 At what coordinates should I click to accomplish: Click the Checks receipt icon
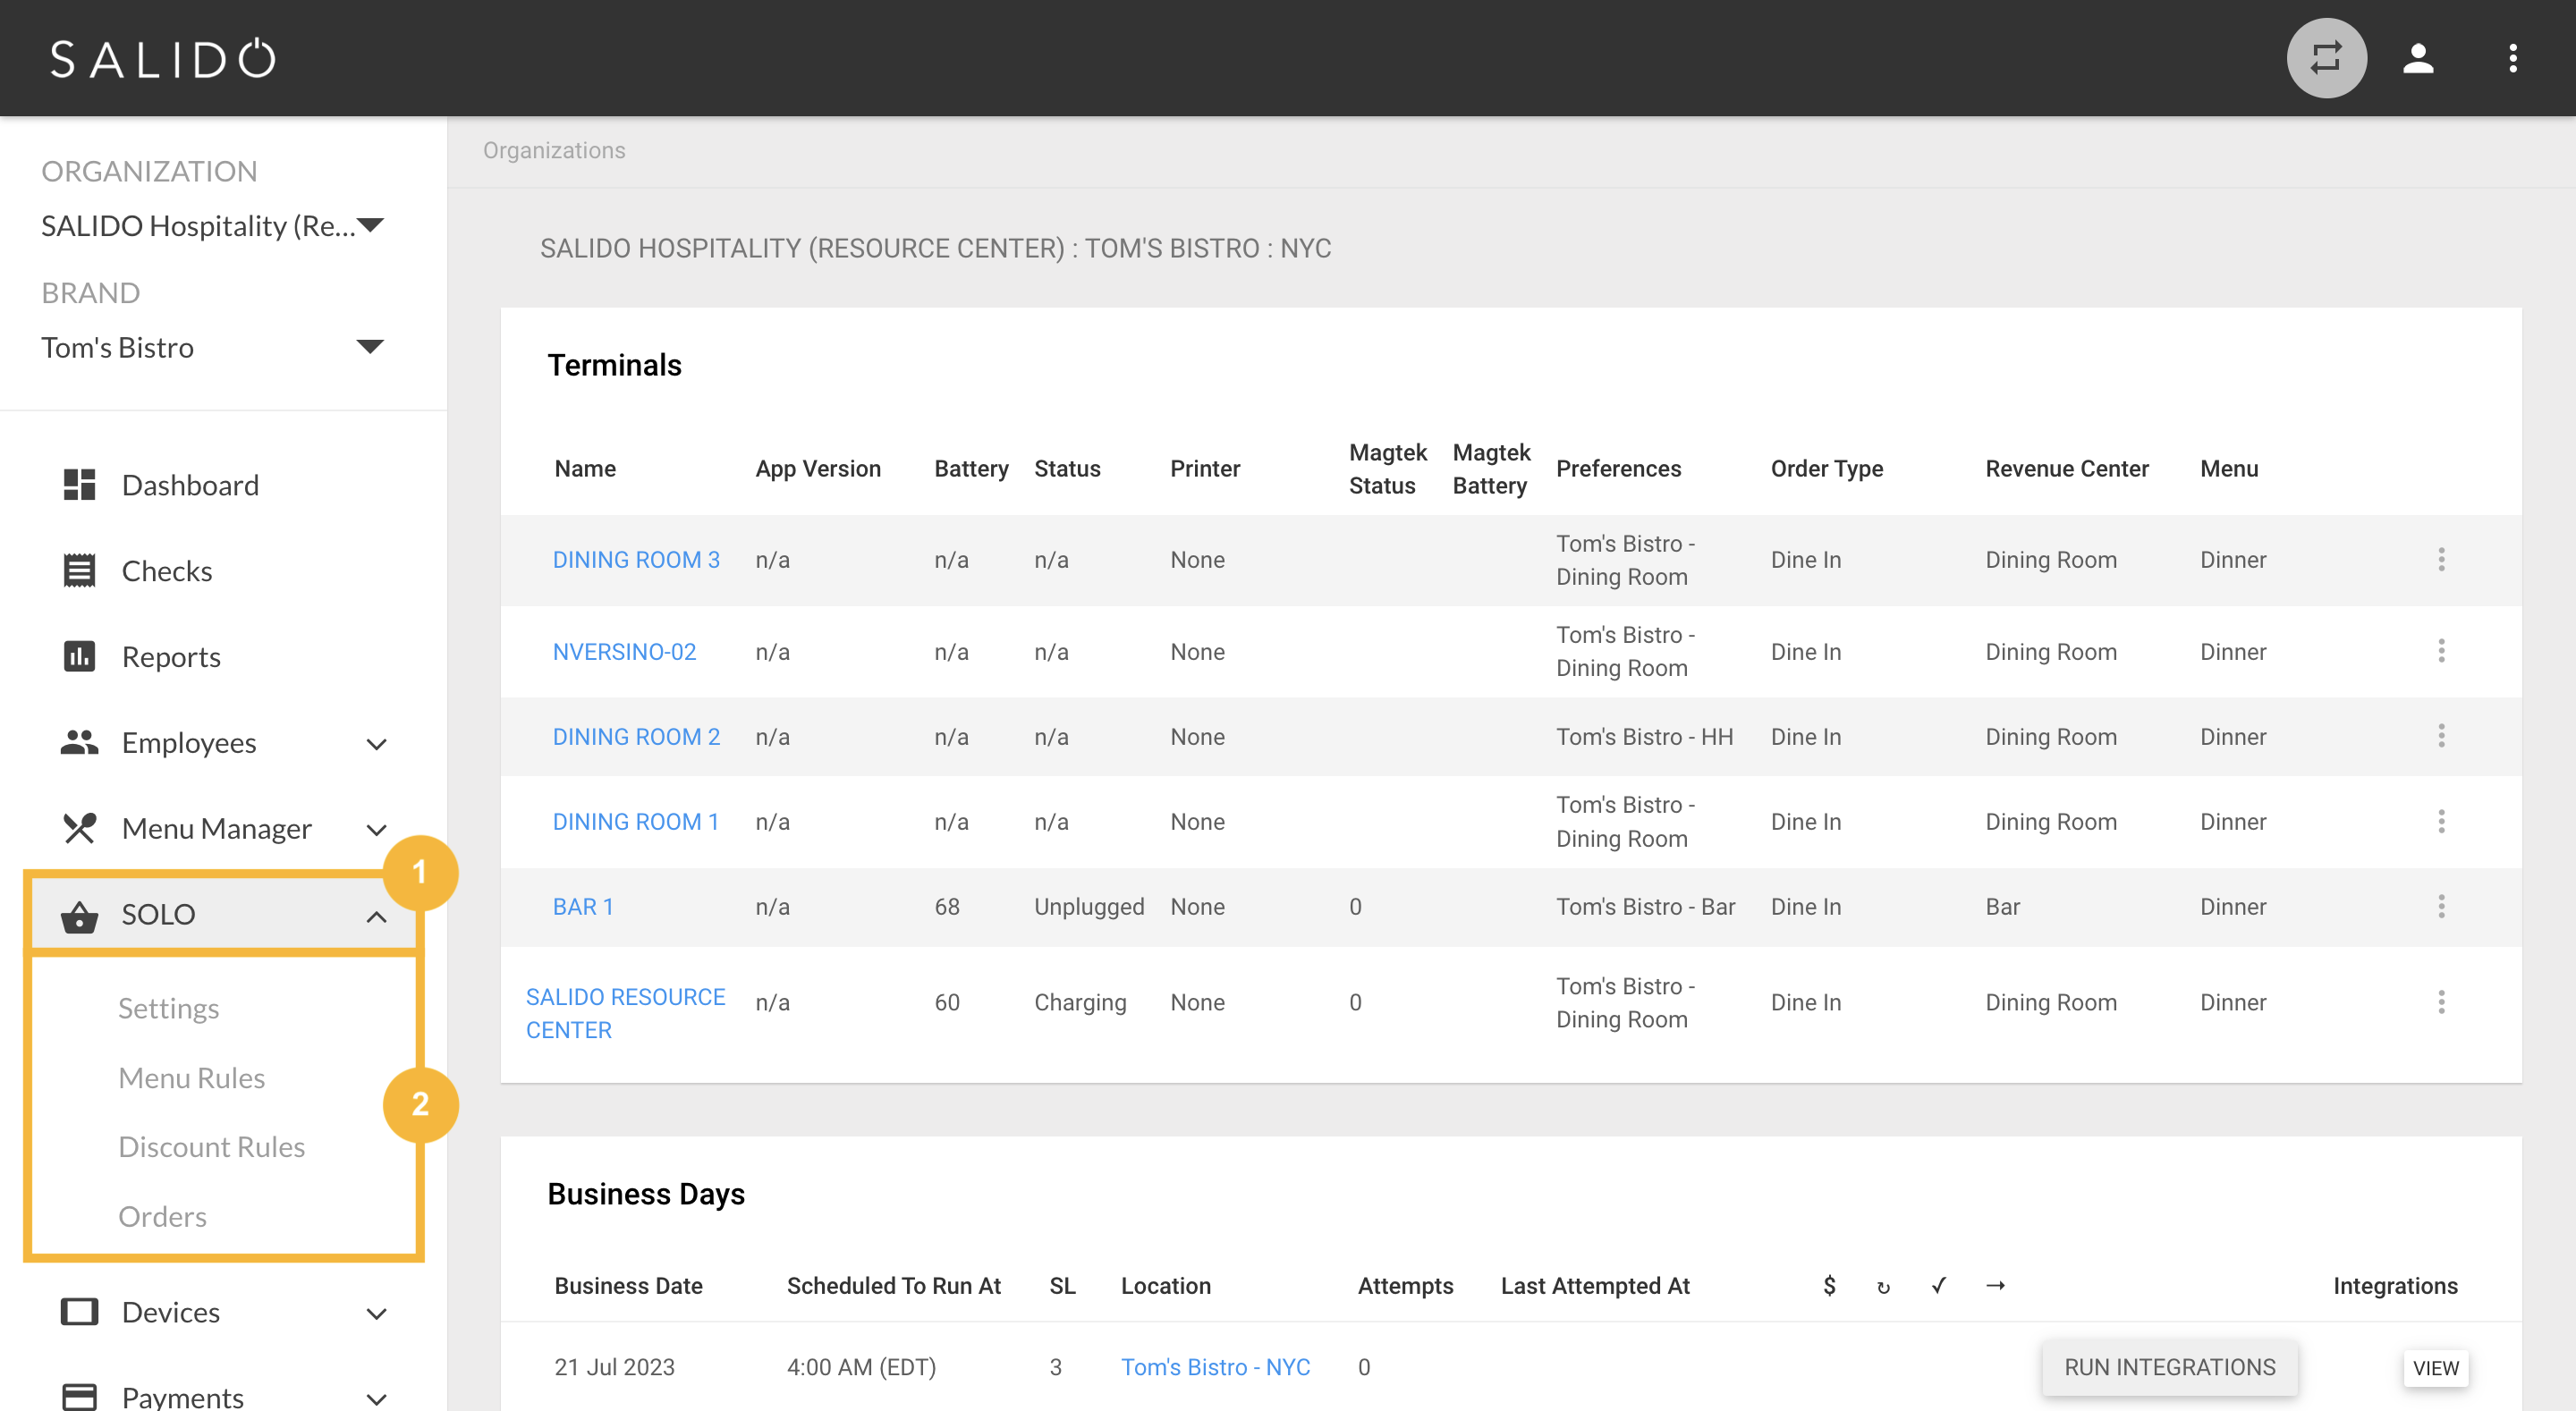coord(79,571)
